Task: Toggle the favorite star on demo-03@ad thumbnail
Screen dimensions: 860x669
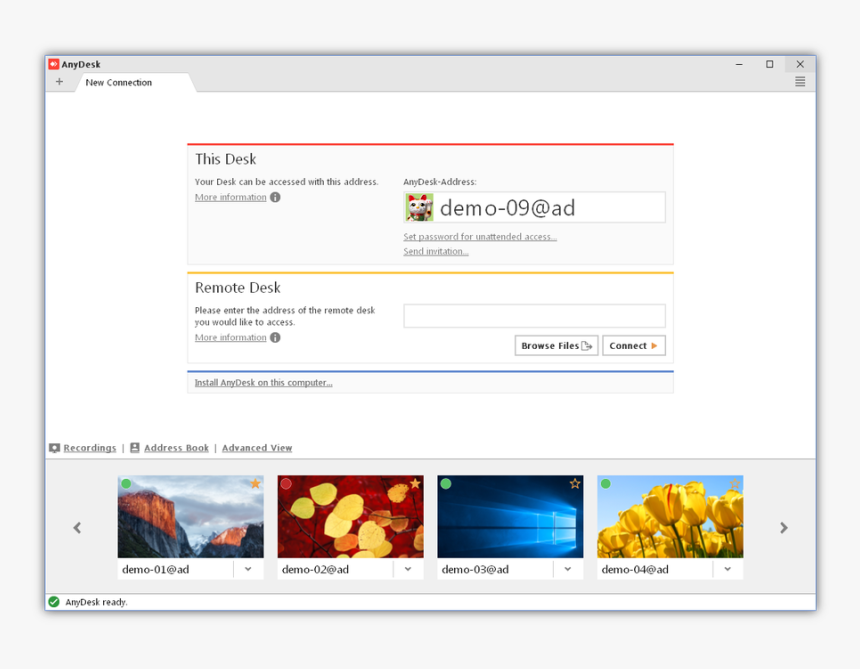Action: click(574, 482)
